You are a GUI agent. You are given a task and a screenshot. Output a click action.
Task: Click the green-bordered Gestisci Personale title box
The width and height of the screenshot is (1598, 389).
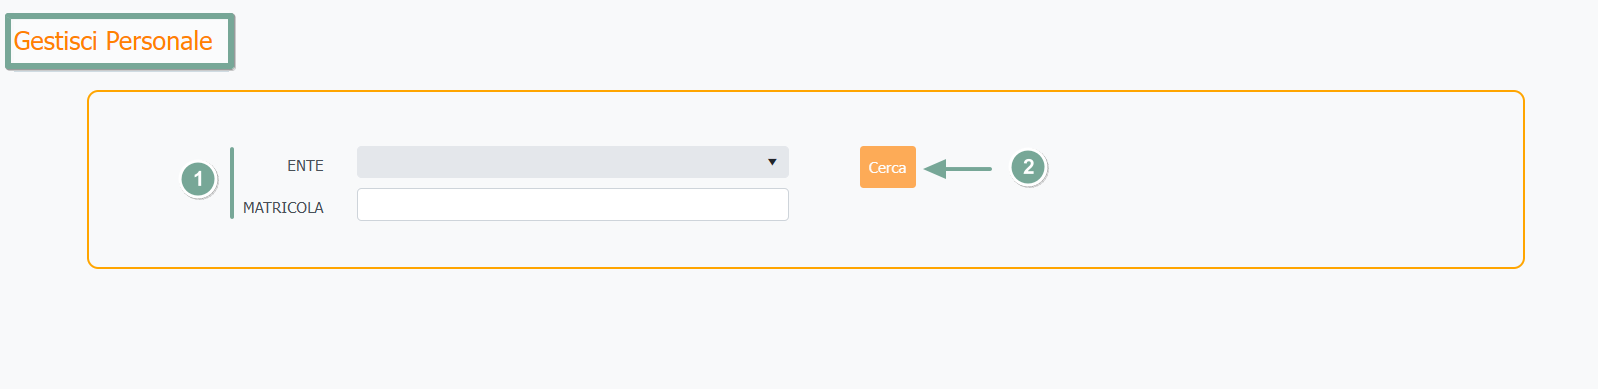pos(120,42)
